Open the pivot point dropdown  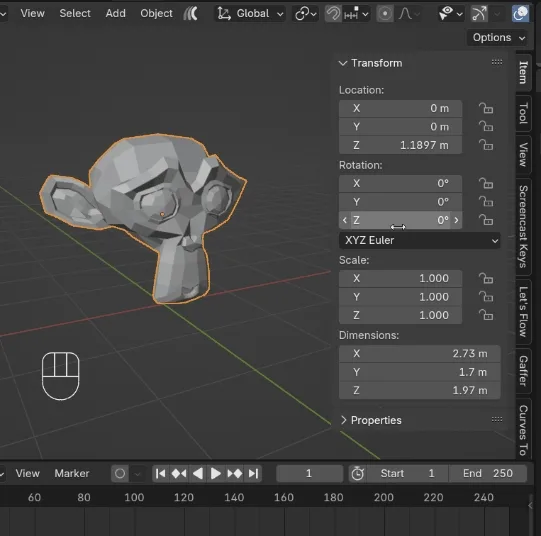pos(305,14)
